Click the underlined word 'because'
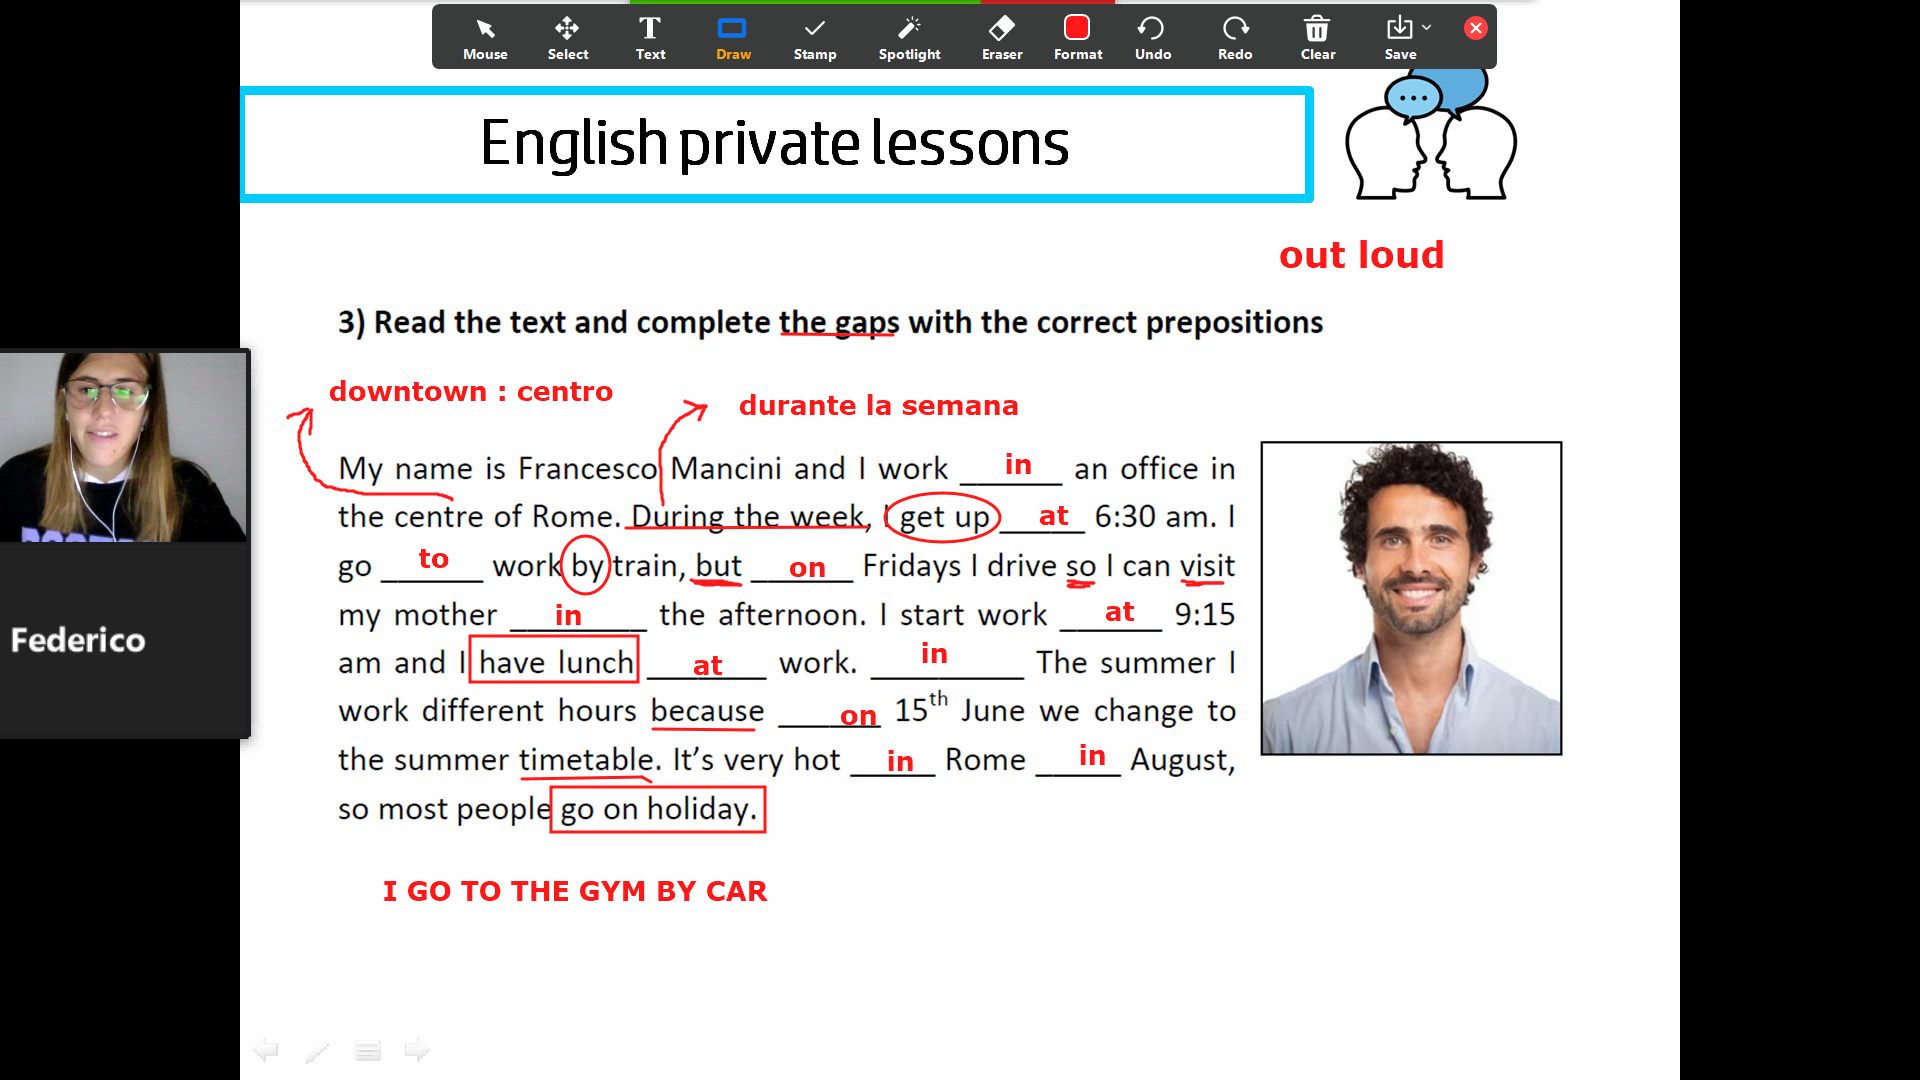Viewport: 1920px width, 1080px height. pos(707,711)
